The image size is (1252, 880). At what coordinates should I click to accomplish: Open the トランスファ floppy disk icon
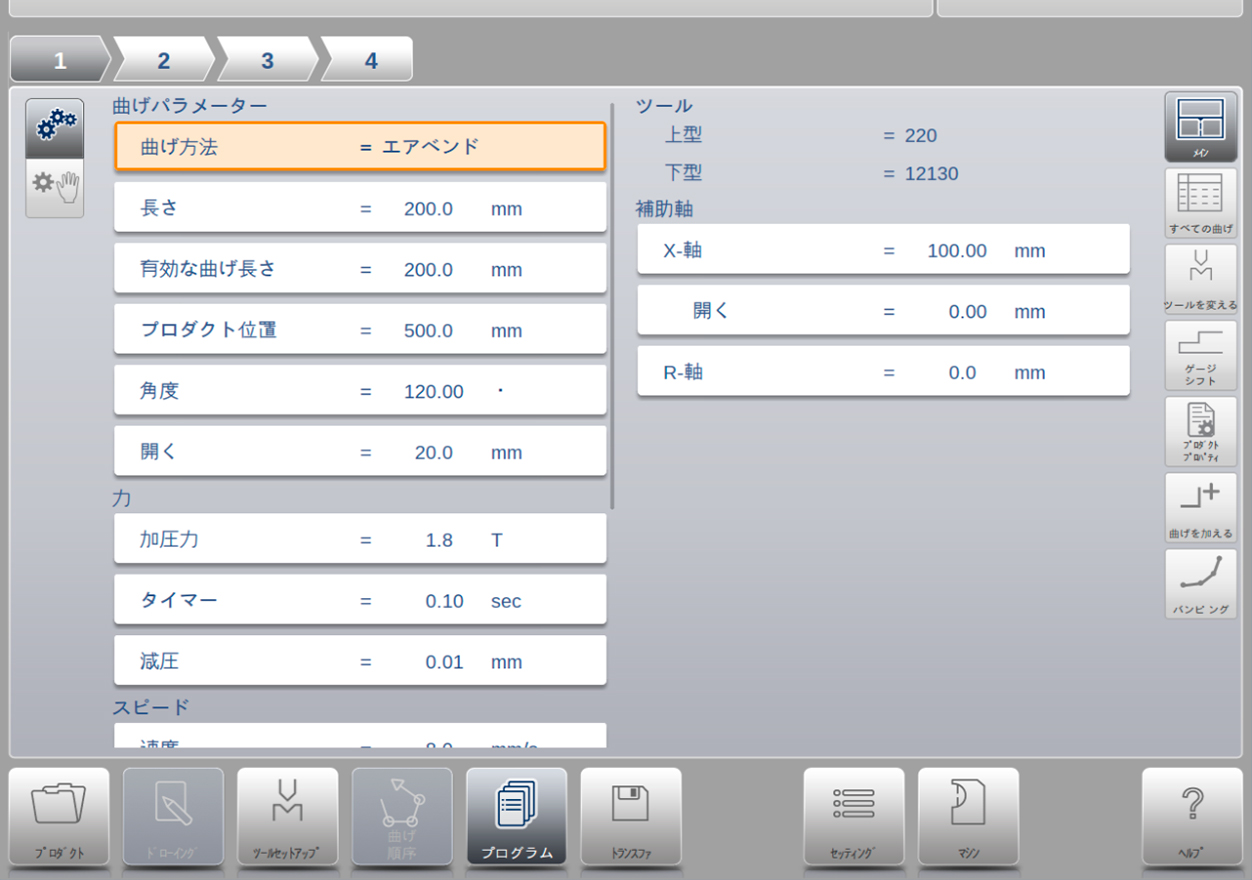[x=630, y=816]
